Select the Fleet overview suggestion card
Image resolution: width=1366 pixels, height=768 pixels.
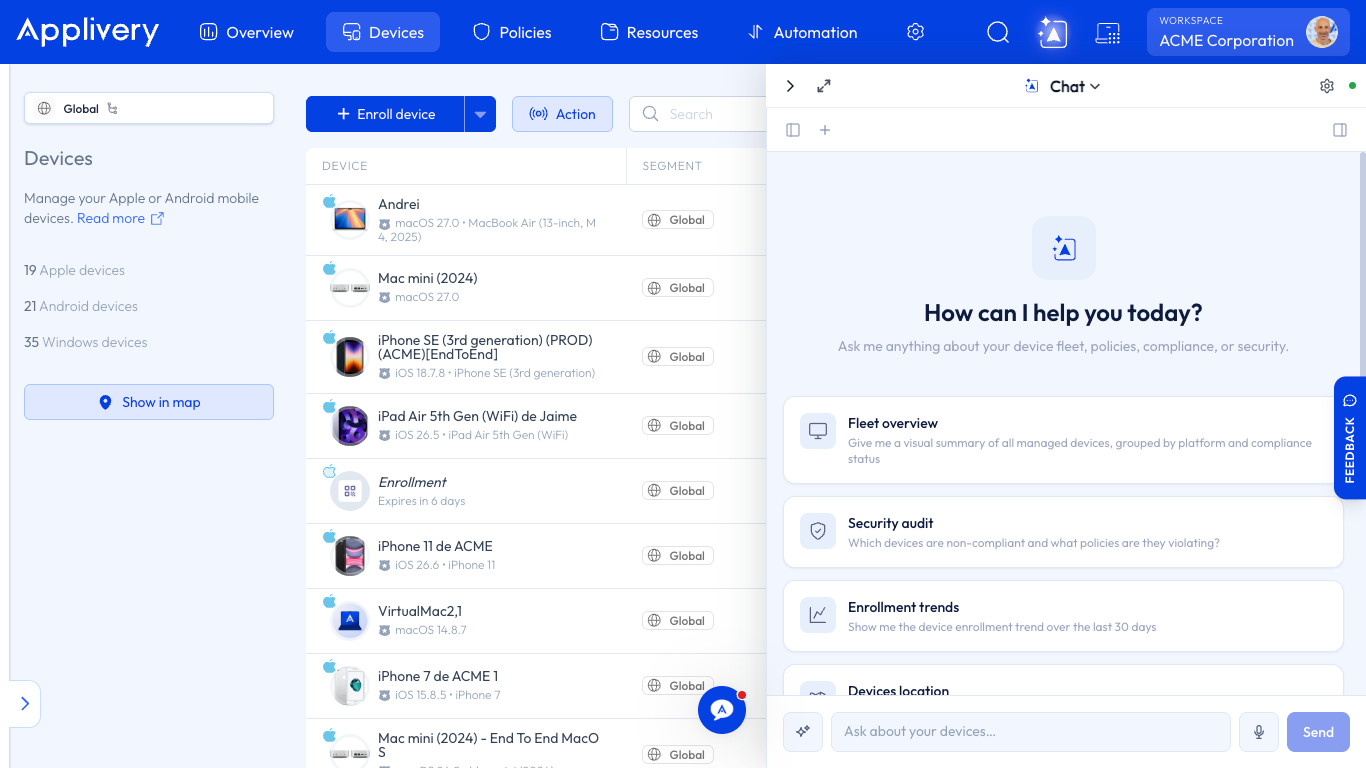(x=1063, y=440)
